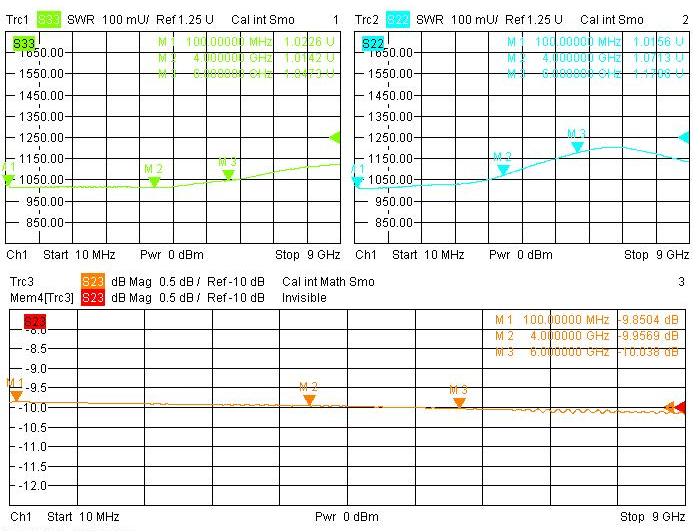
Task: Select marker M1 on the orange S23 trace
Action: pos(15,395)
